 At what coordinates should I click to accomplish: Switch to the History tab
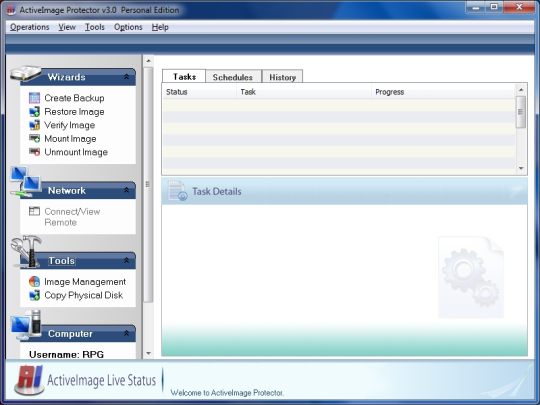[x=282, y=77]
